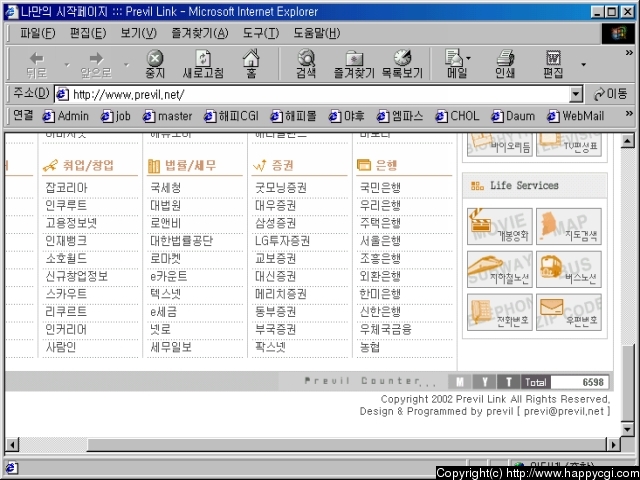Open the 버스노선 bus service tile
640x480 pixels.
point(569,269)
